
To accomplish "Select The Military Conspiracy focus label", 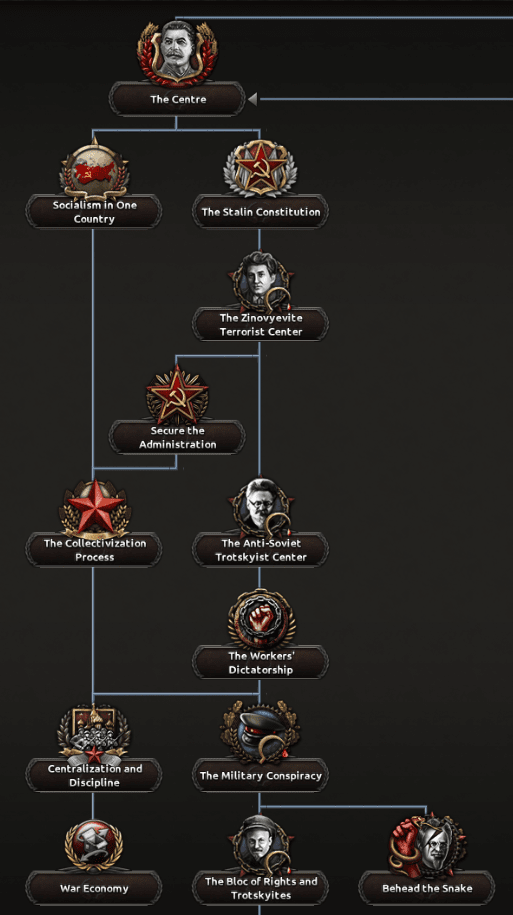I will point(260,776).
